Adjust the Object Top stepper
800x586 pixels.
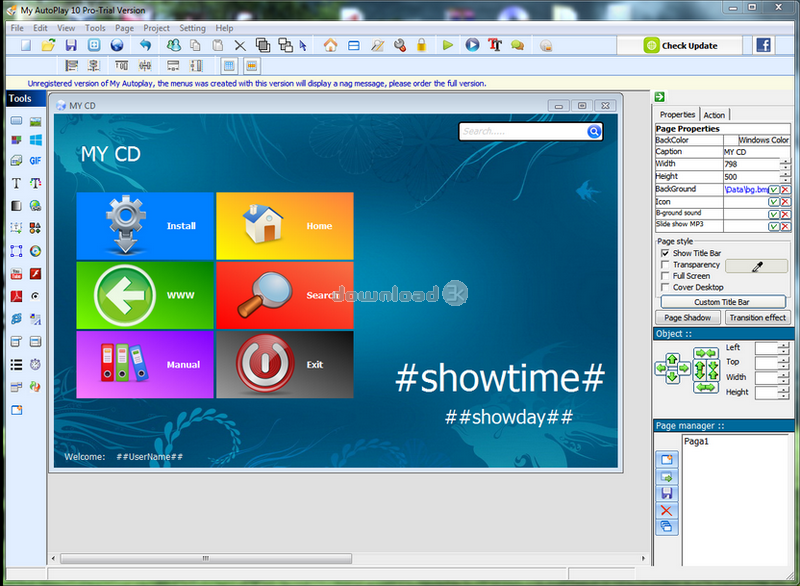[784, 363]
